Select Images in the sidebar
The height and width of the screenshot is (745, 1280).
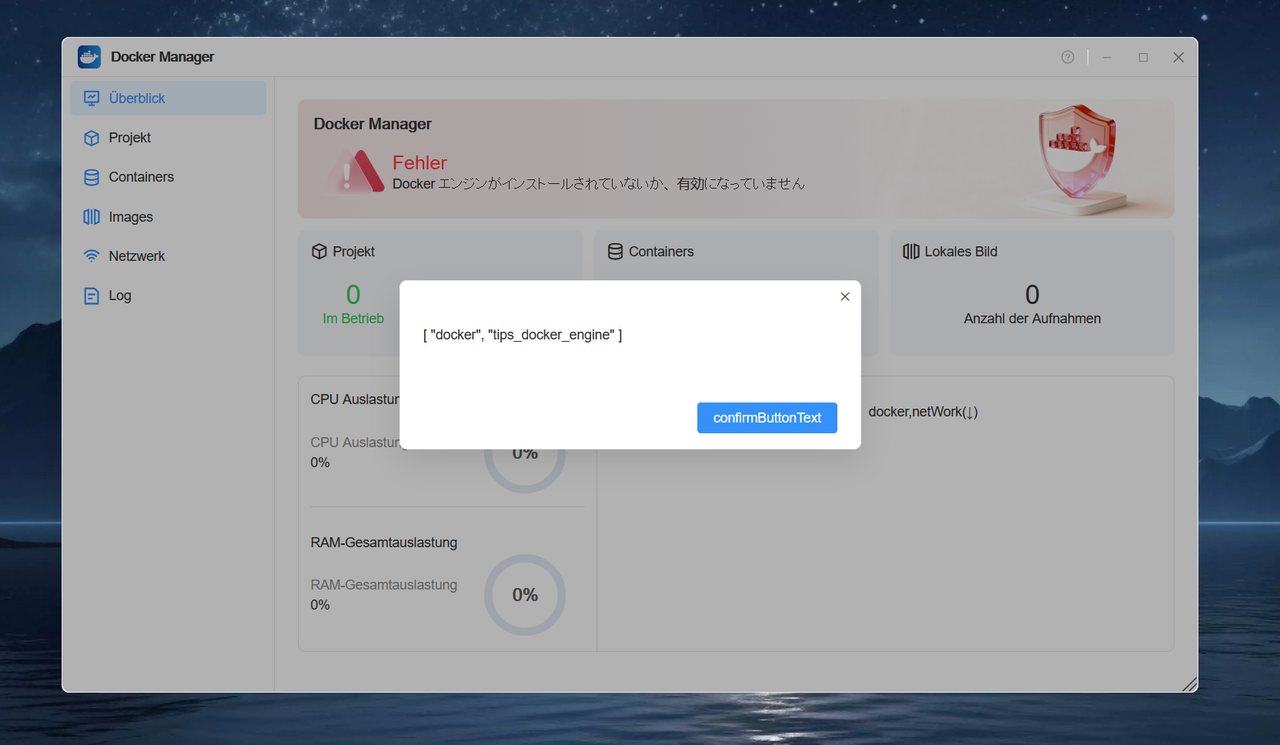[x=168, y=217]
